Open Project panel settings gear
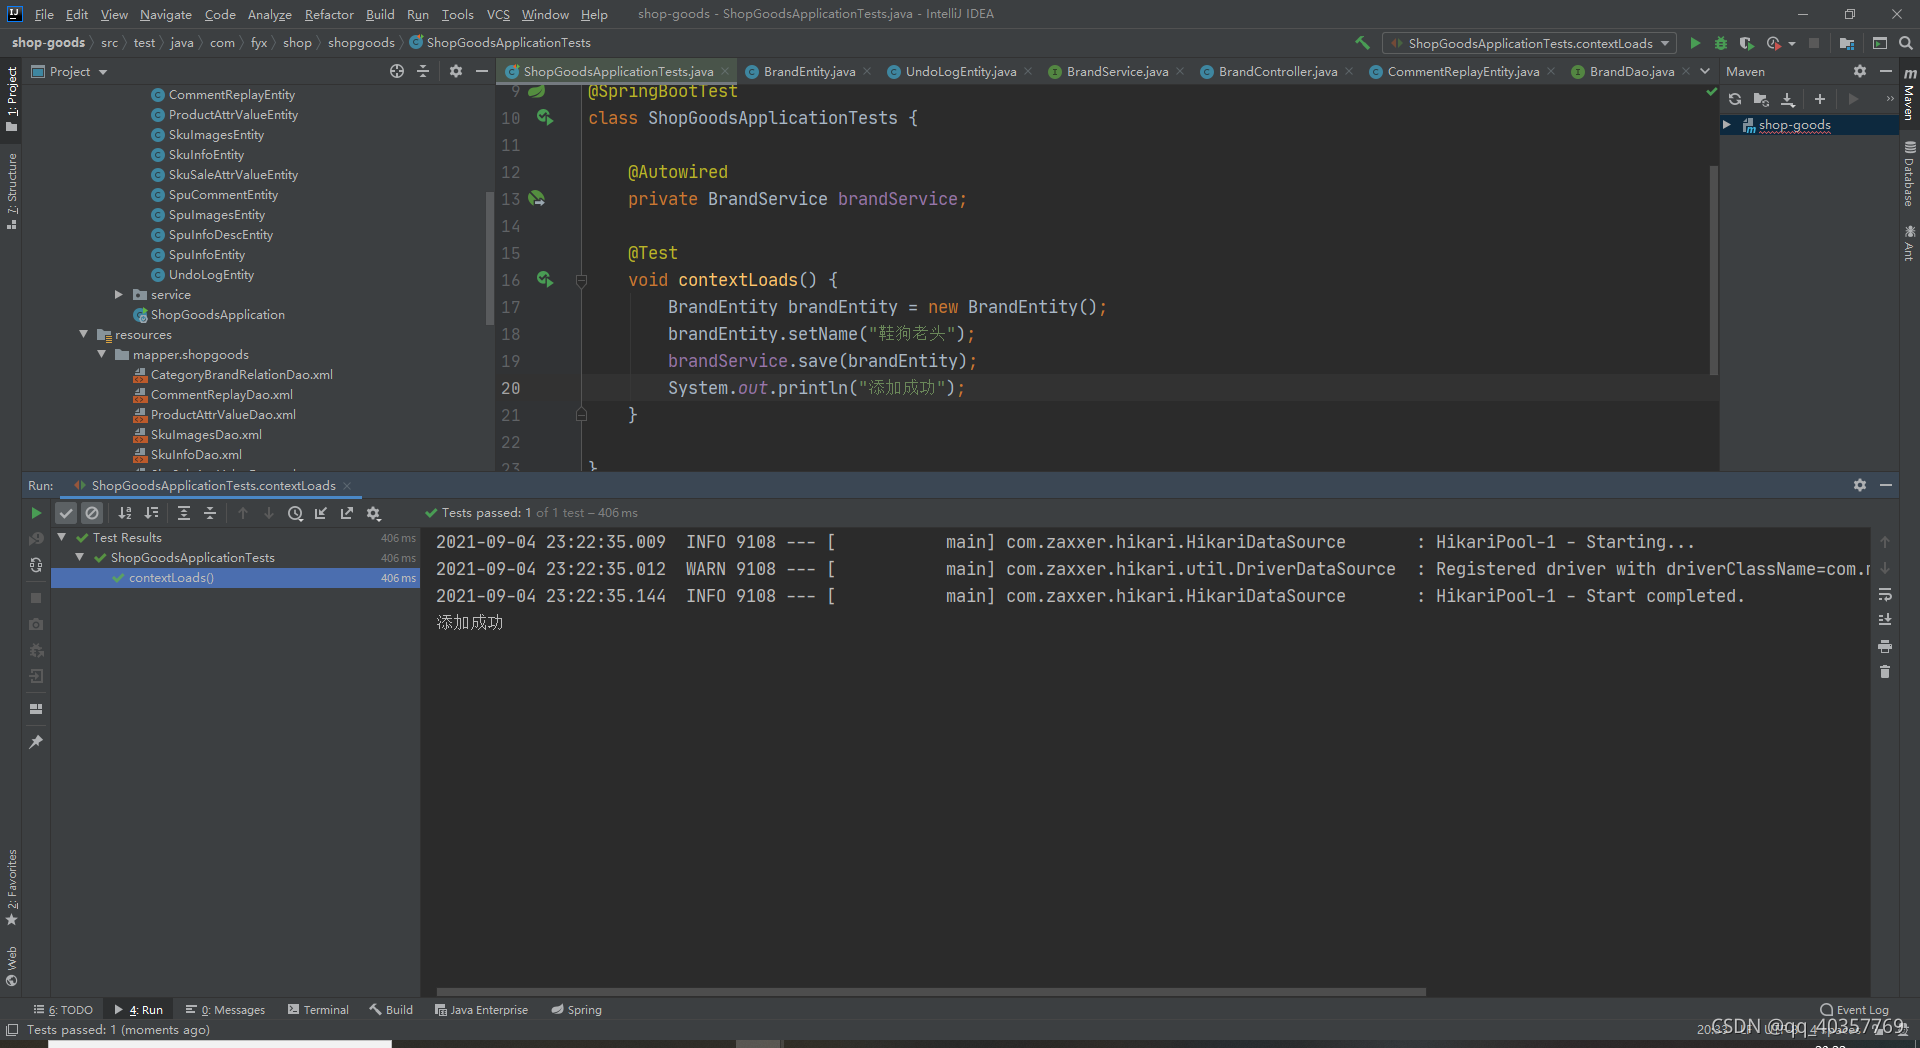 click(456, 71)
